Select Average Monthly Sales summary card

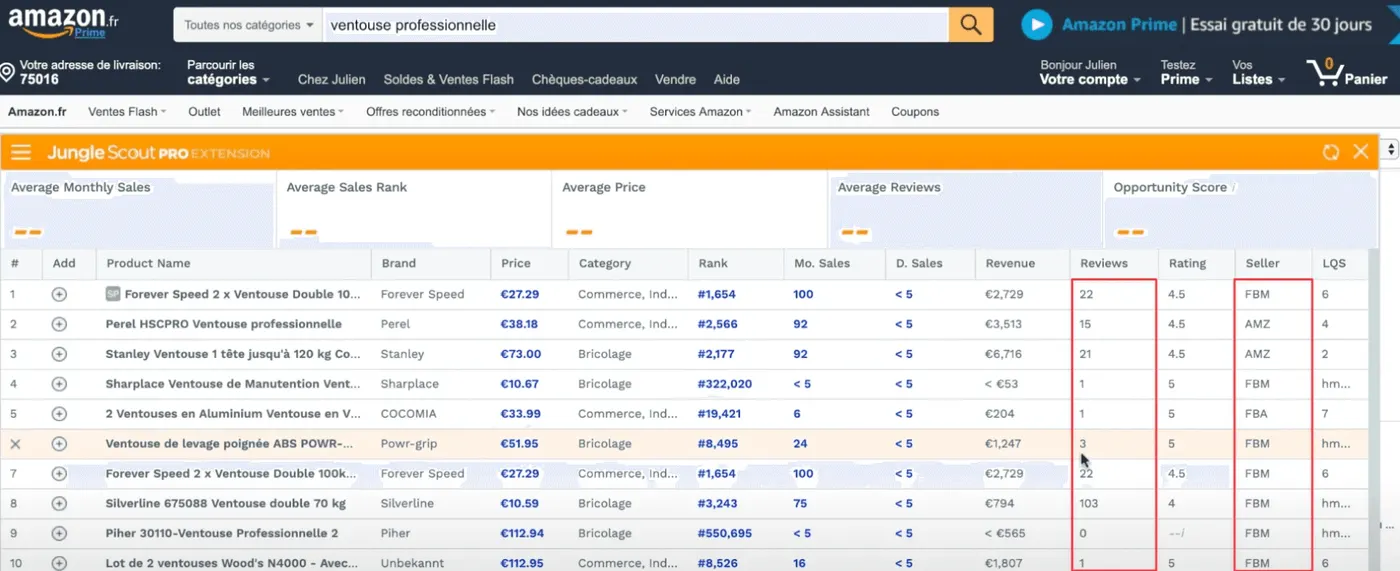pyautogui.click(x=138, y=209)
